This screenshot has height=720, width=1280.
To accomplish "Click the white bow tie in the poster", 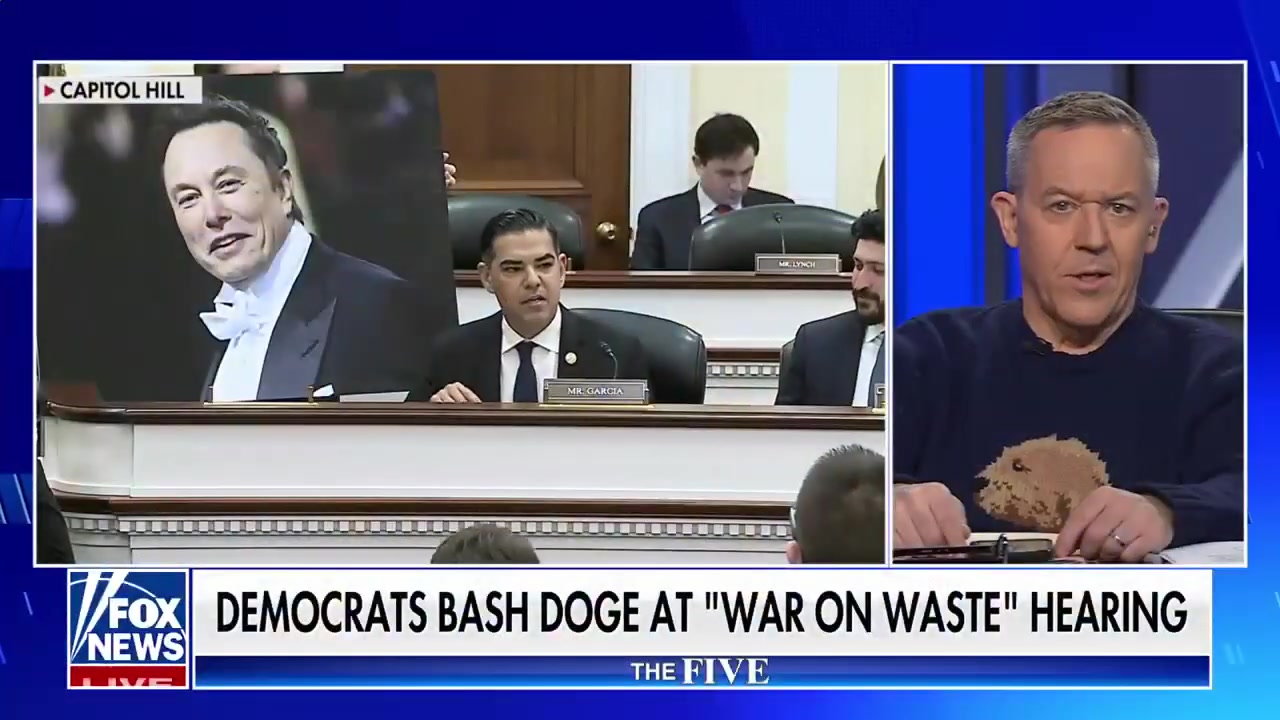I will [x=232, y=317].
